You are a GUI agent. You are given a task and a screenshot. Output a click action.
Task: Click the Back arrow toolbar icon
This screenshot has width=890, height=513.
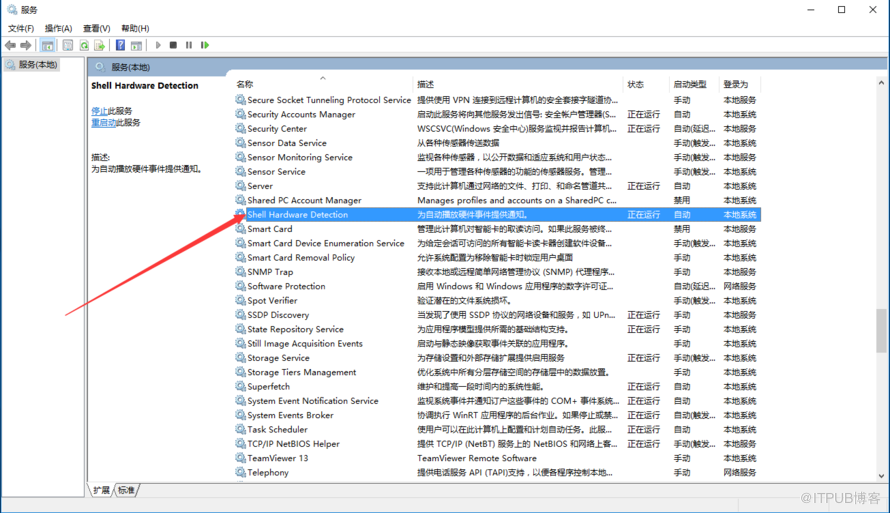click(10, 45)
